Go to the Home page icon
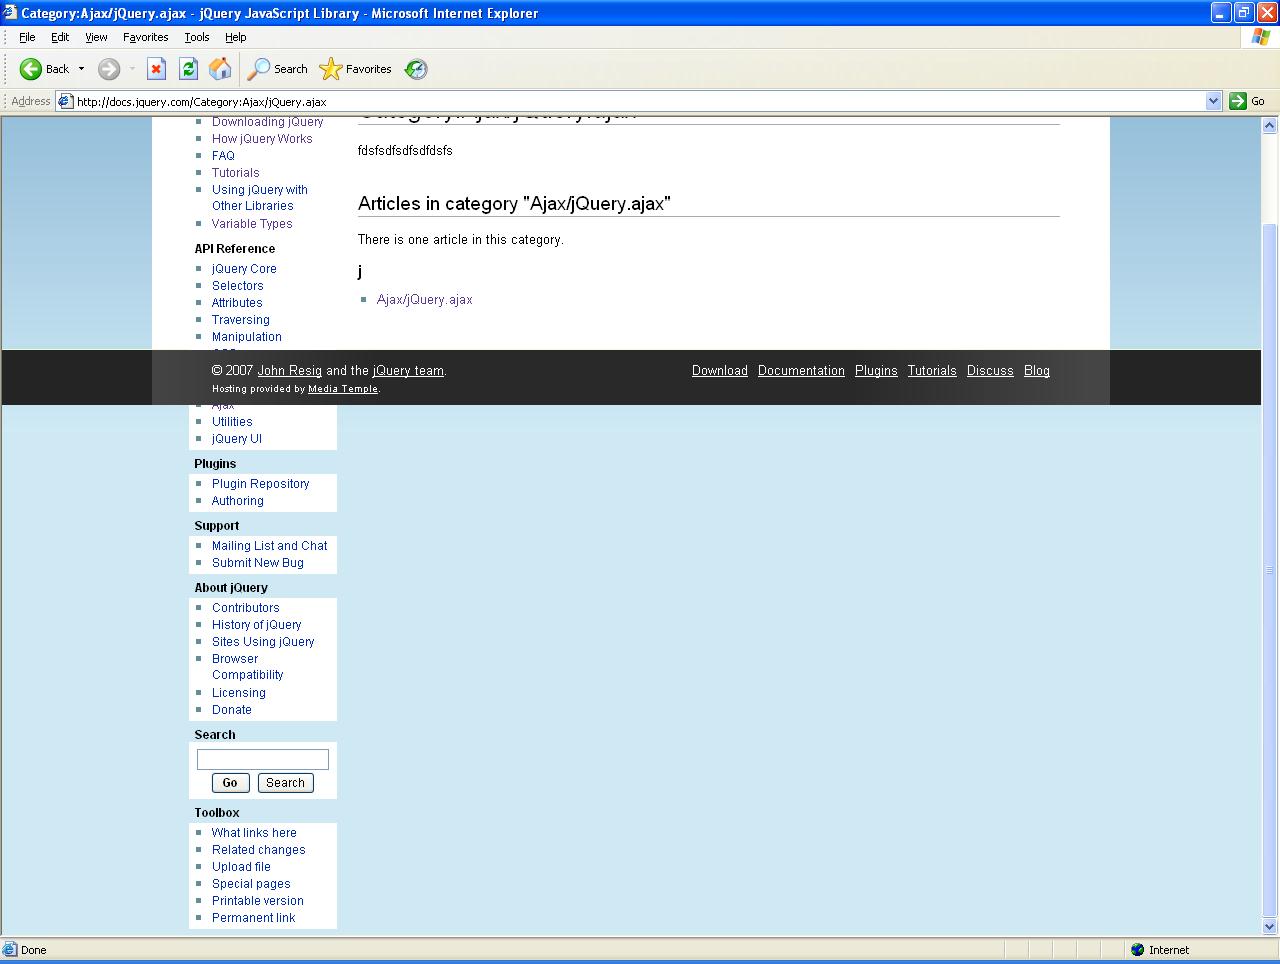The height and width of the screenshot is (964, 1280). [x=220, y=69]
